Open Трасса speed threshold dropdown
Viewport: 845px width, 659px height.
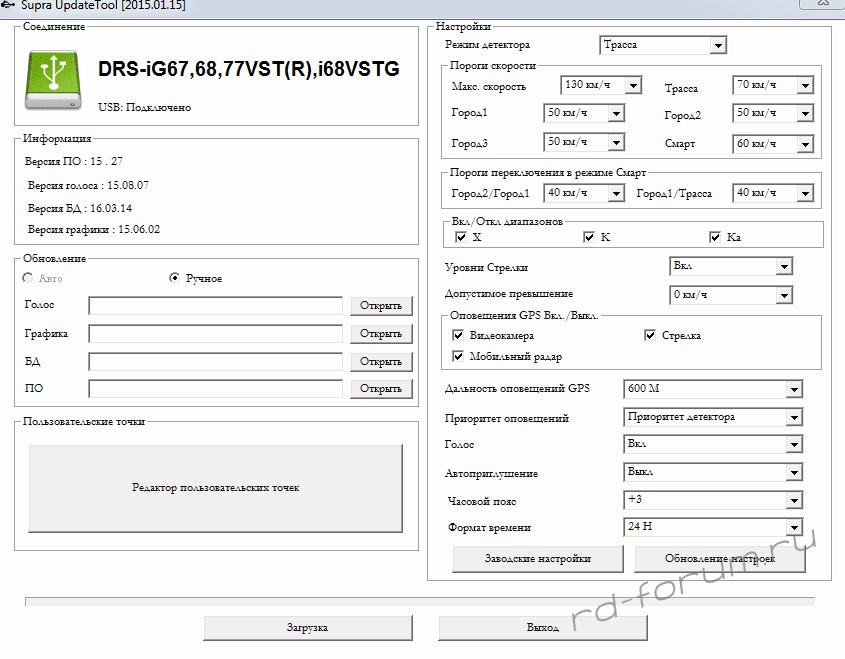click(773, 85)
